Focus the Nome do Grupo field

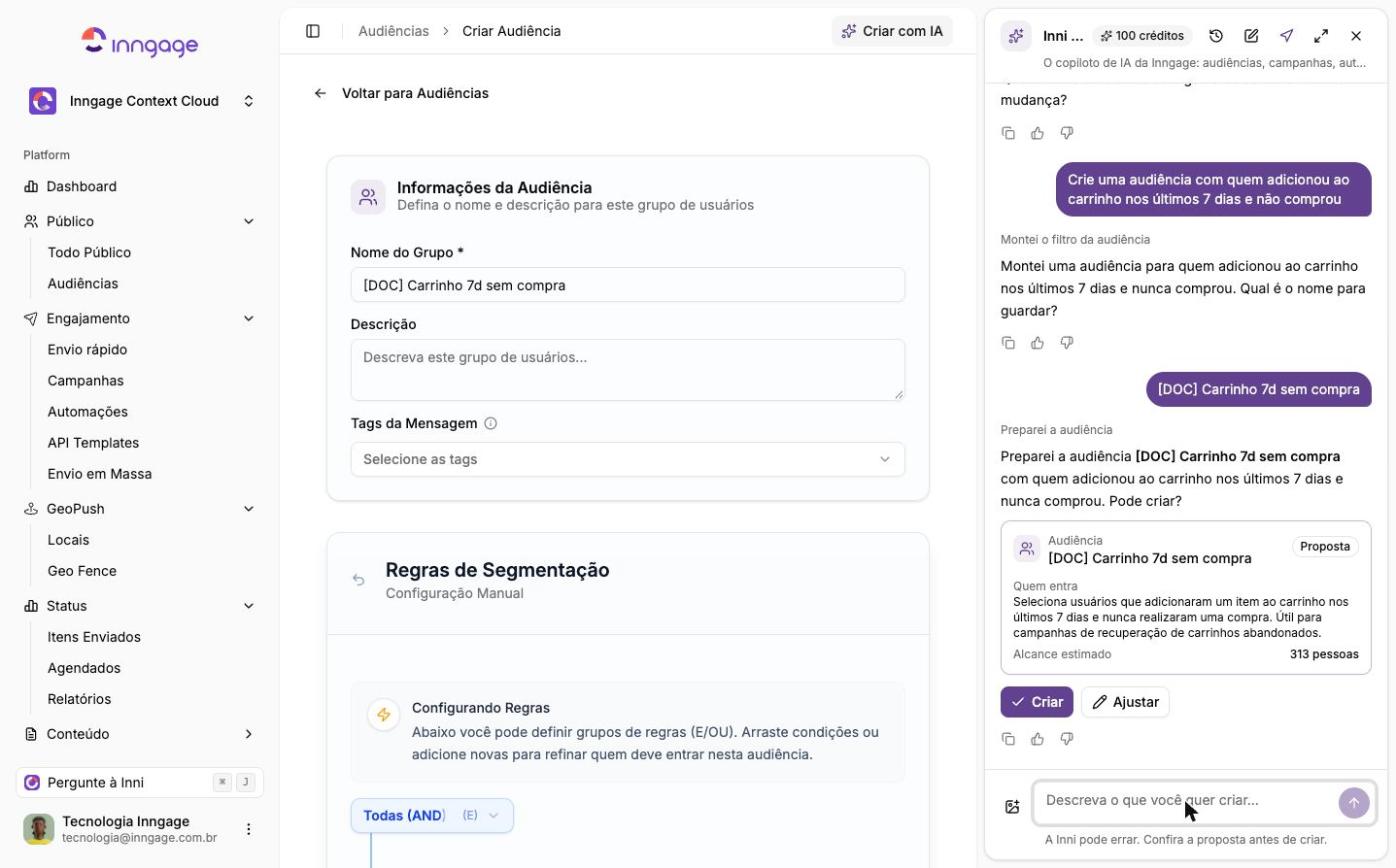627,285
